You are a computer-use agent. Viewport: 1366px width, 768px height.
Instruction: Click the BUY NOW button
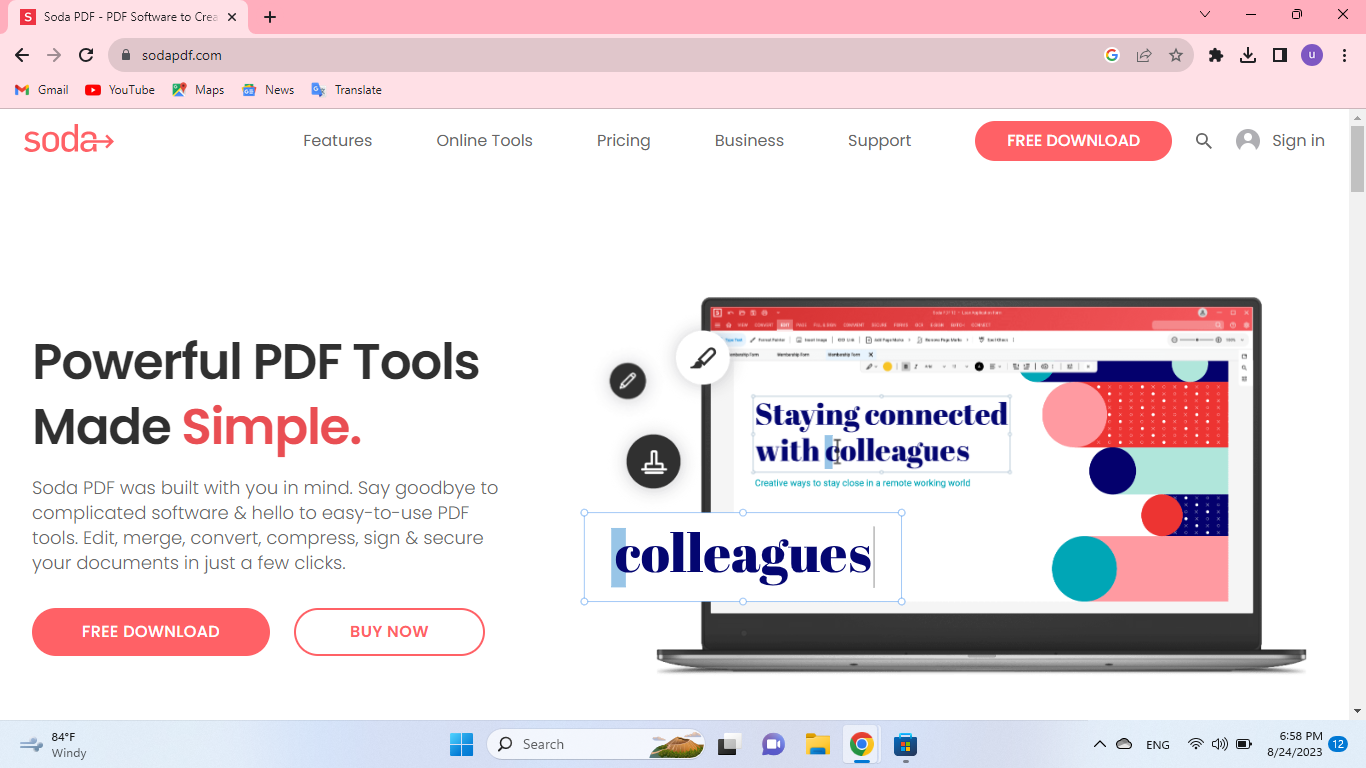389,632
